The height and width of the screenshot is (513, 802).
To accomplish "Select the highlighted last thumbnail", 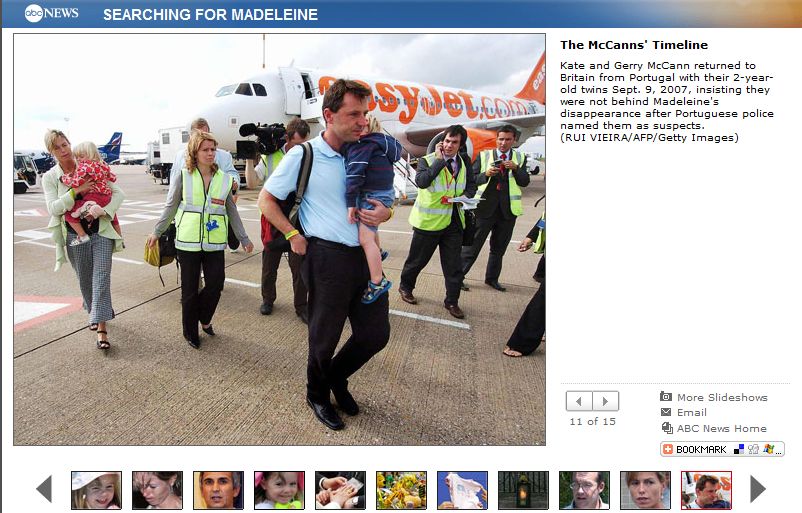I will point(706,490).
